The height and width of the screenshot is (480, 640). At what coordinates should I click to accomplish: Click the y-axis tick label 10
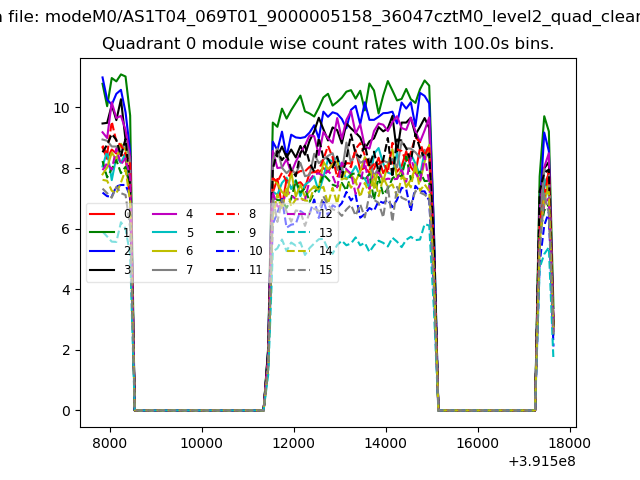tap(61, 108)
